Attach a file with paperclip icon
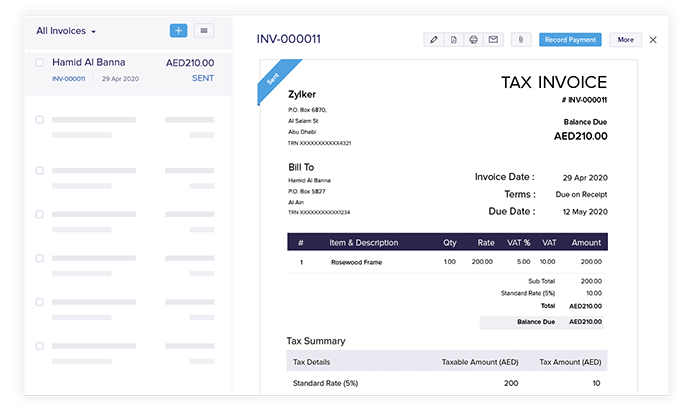691x408 pixels. 520,40
